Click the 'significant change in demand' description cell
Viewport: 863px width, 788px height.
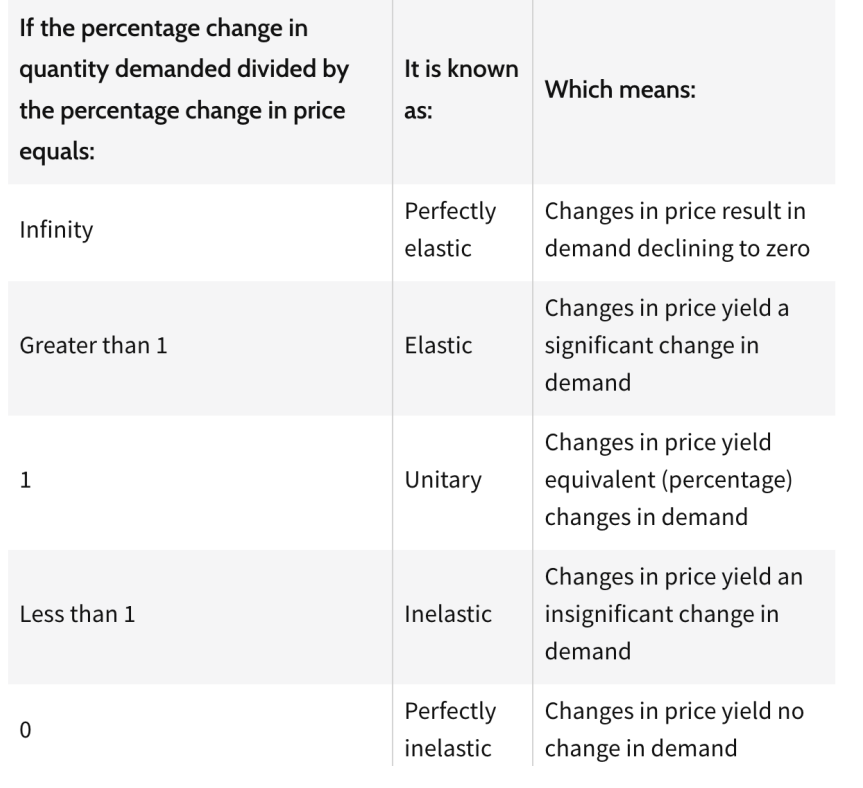tap(667, 345)
